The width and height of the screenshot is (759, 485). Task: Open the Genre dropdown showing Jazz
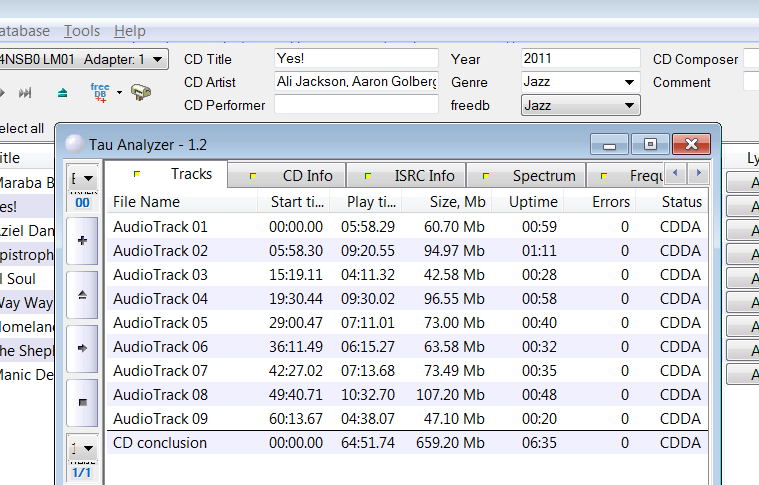click(x=580, y=82)
